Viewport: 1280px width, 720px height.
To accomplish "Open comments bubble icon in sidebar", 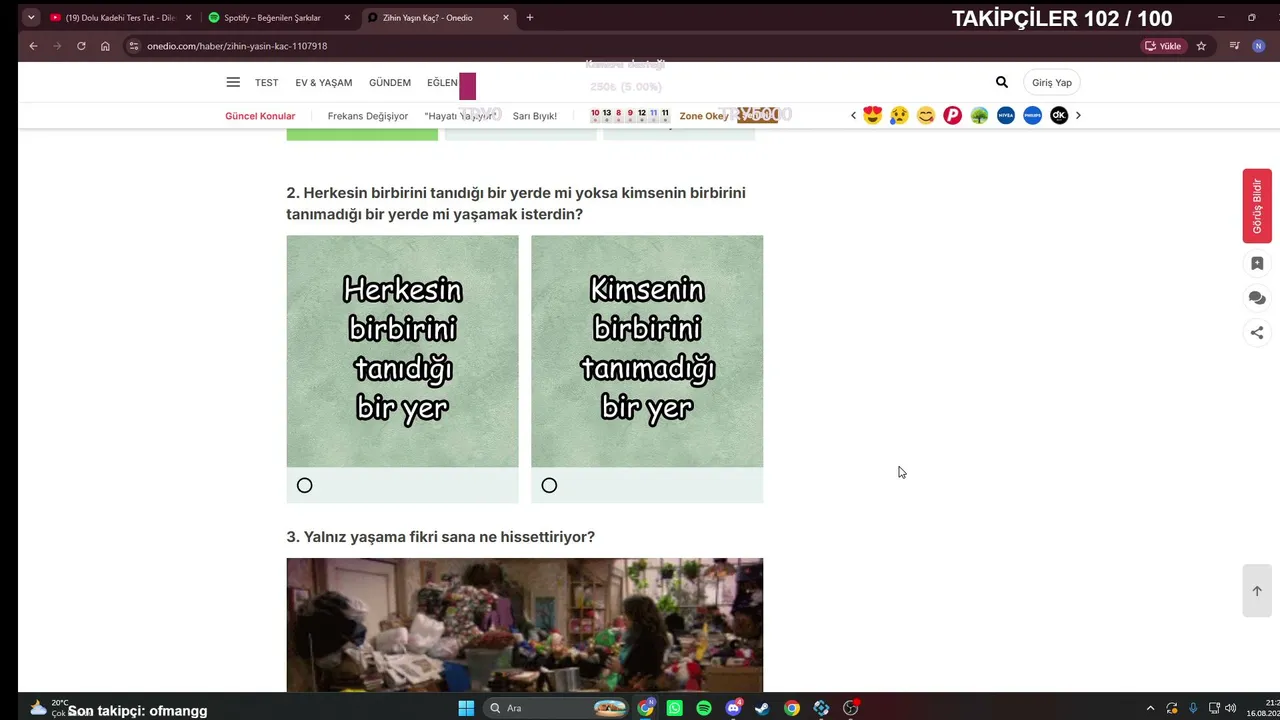I will tap(1257, 298).
